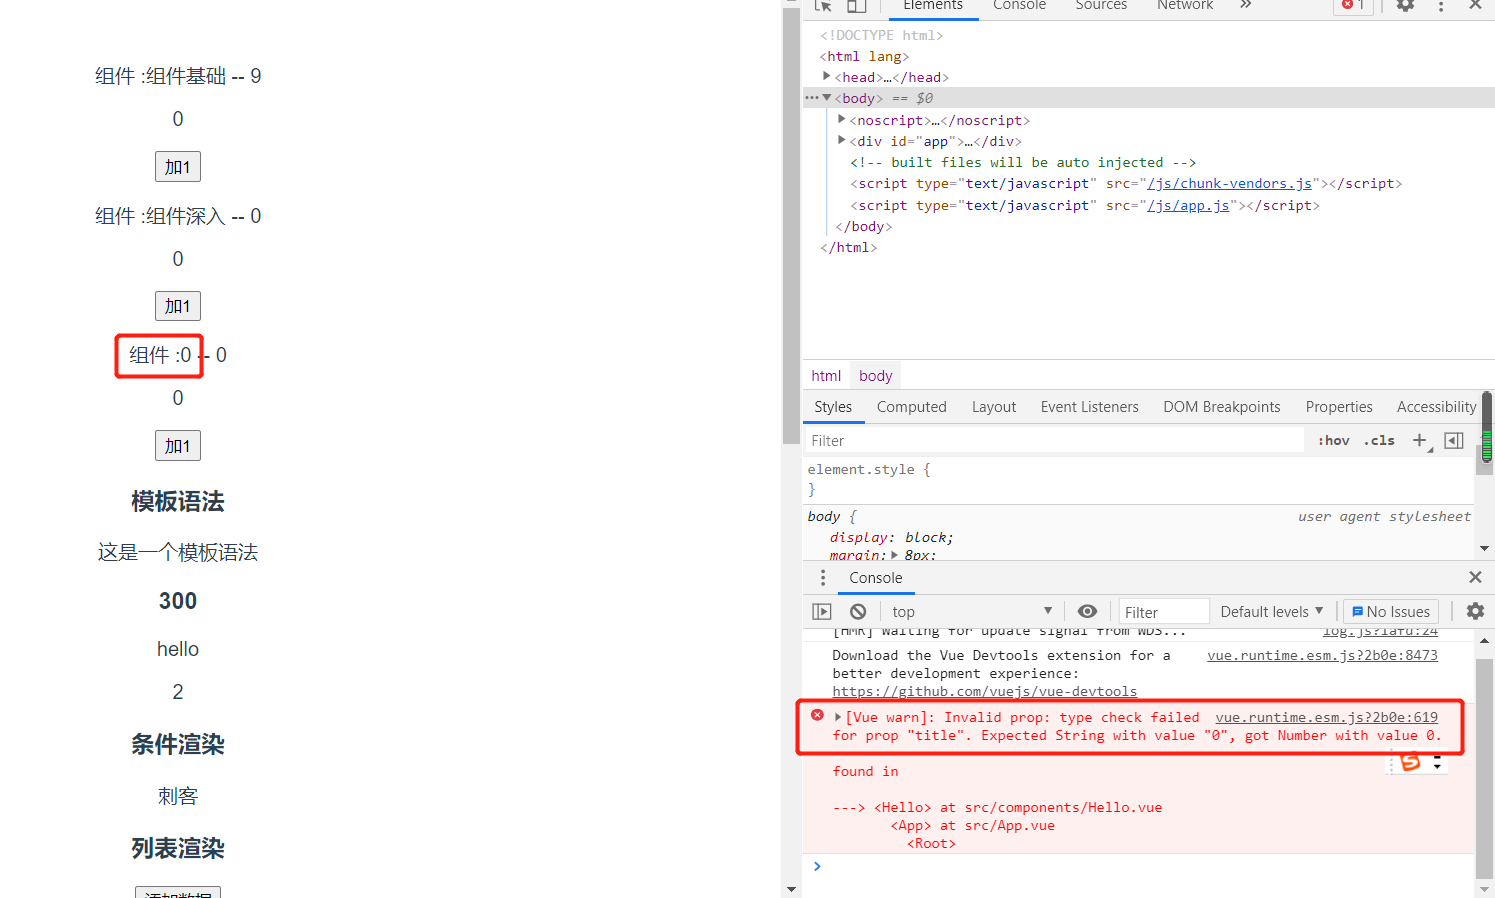Viewport: 1495px width, 898px height.
Task: Click 加1 button under 组件 :0
Action: click(x=178, y=446)
